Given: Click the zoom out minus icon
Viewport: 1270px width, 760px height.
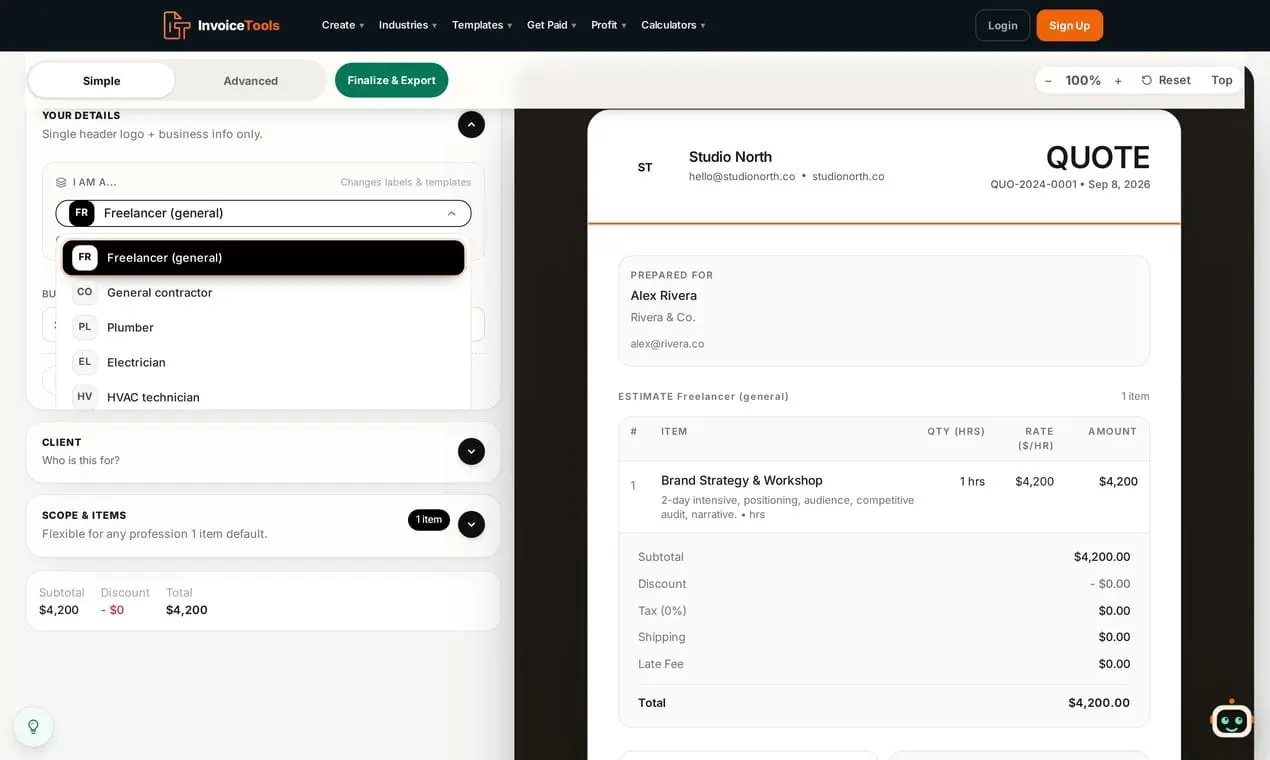Looking at the screenshot, I should point(1048,81).
